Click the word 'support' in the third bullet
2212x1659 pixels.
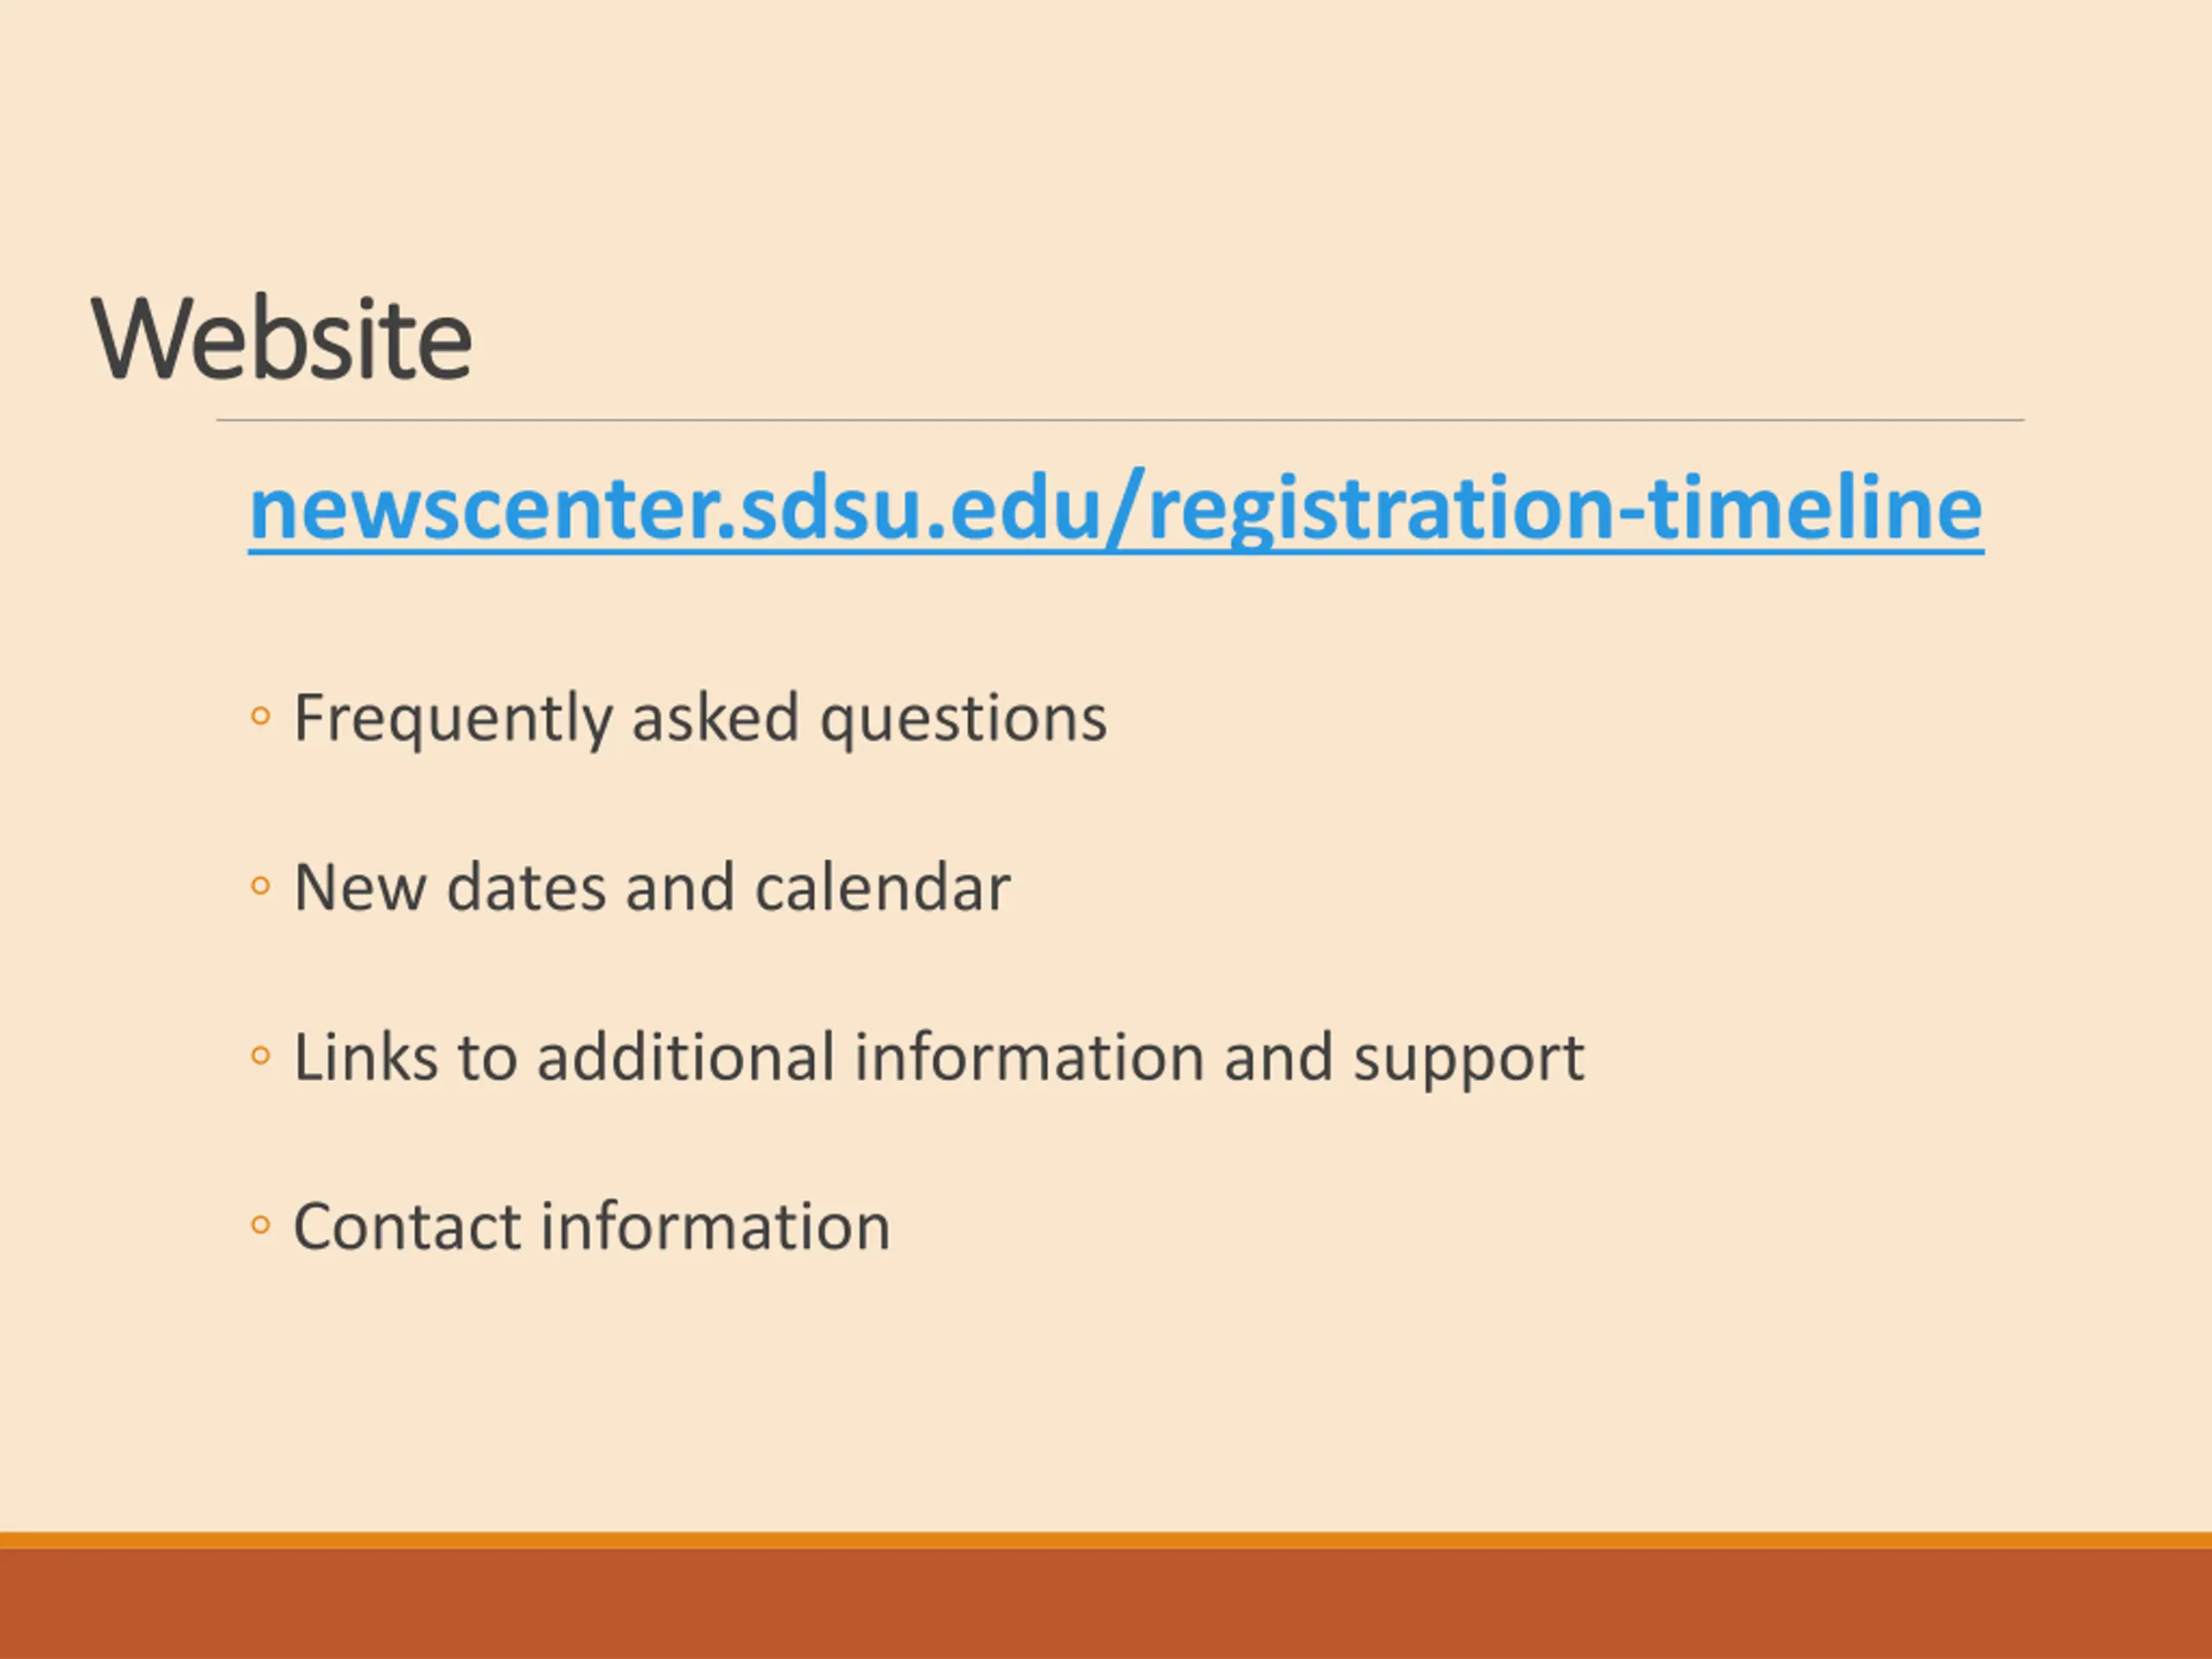tap(1468, 1060)
